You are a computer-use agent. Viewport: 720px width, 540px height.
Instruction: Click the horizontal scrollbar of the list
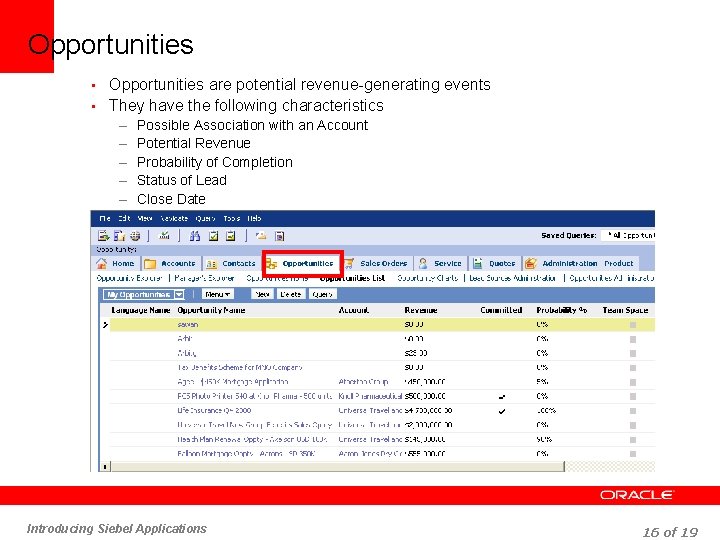click(x=337, y=467)
